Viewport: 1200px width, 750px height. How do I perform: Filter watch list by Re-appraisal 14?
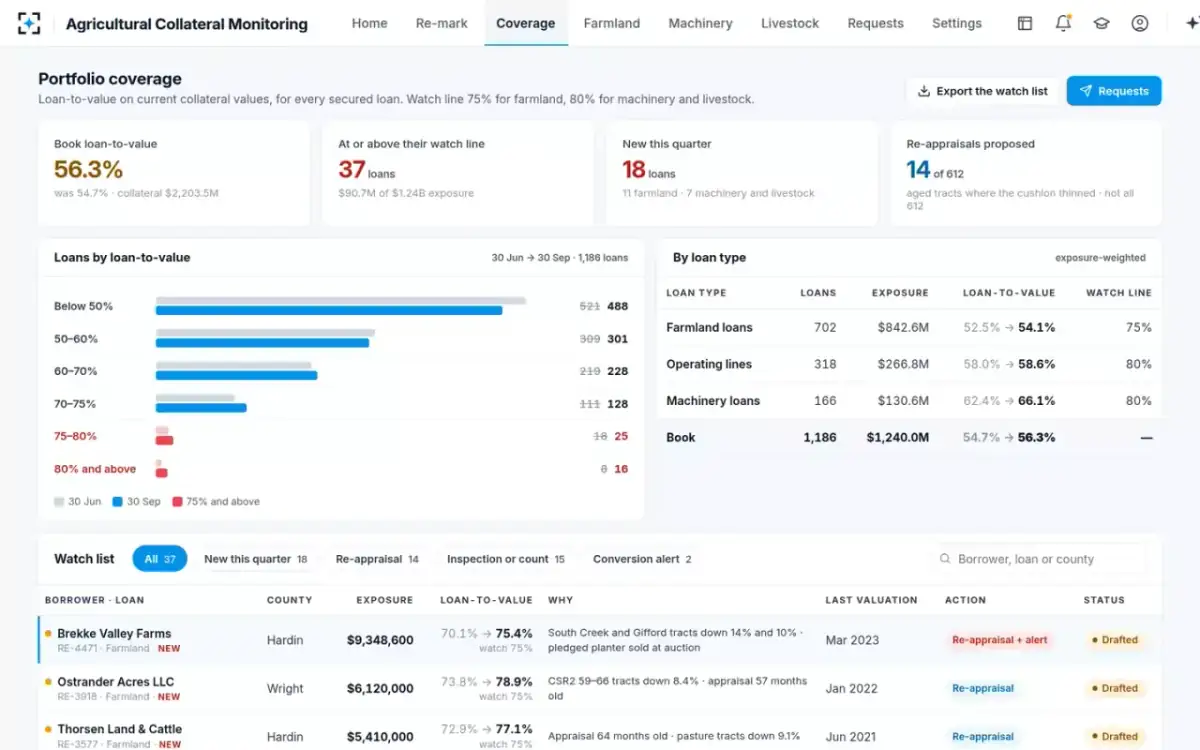(377, 559)
